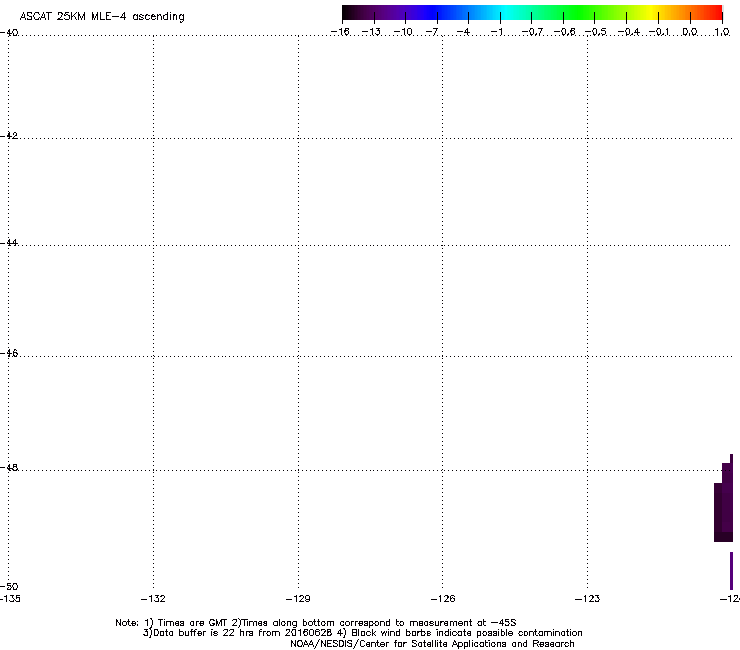Click the -0.5 label on the color scale

(x=596, y=32)
